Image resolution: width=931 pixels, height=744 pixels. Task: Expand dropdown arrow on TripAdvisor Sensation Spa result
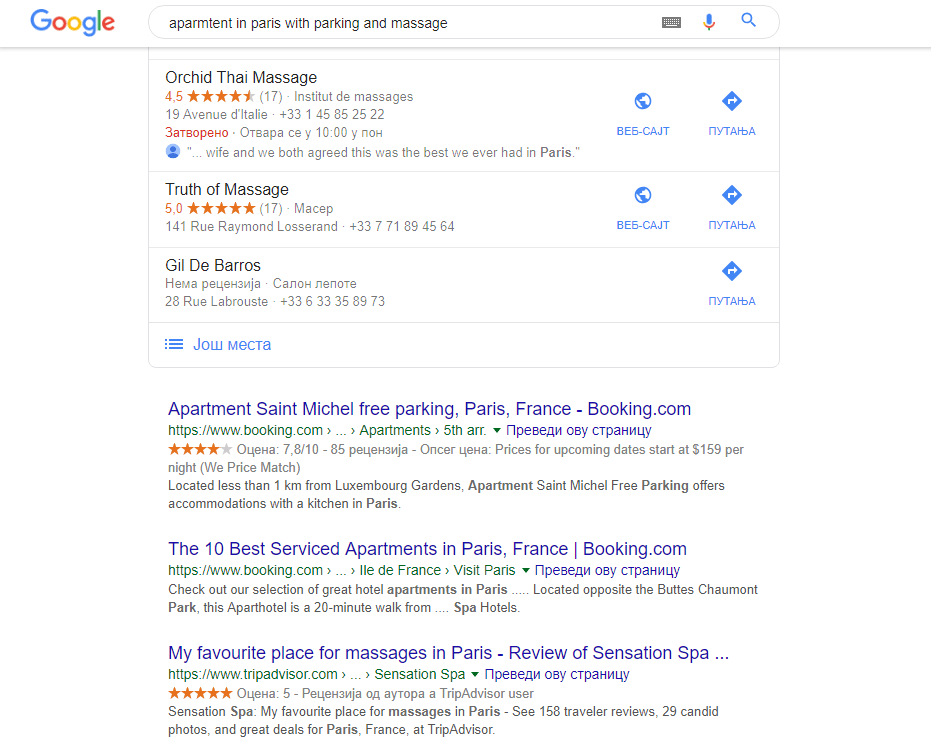point(475,674)
